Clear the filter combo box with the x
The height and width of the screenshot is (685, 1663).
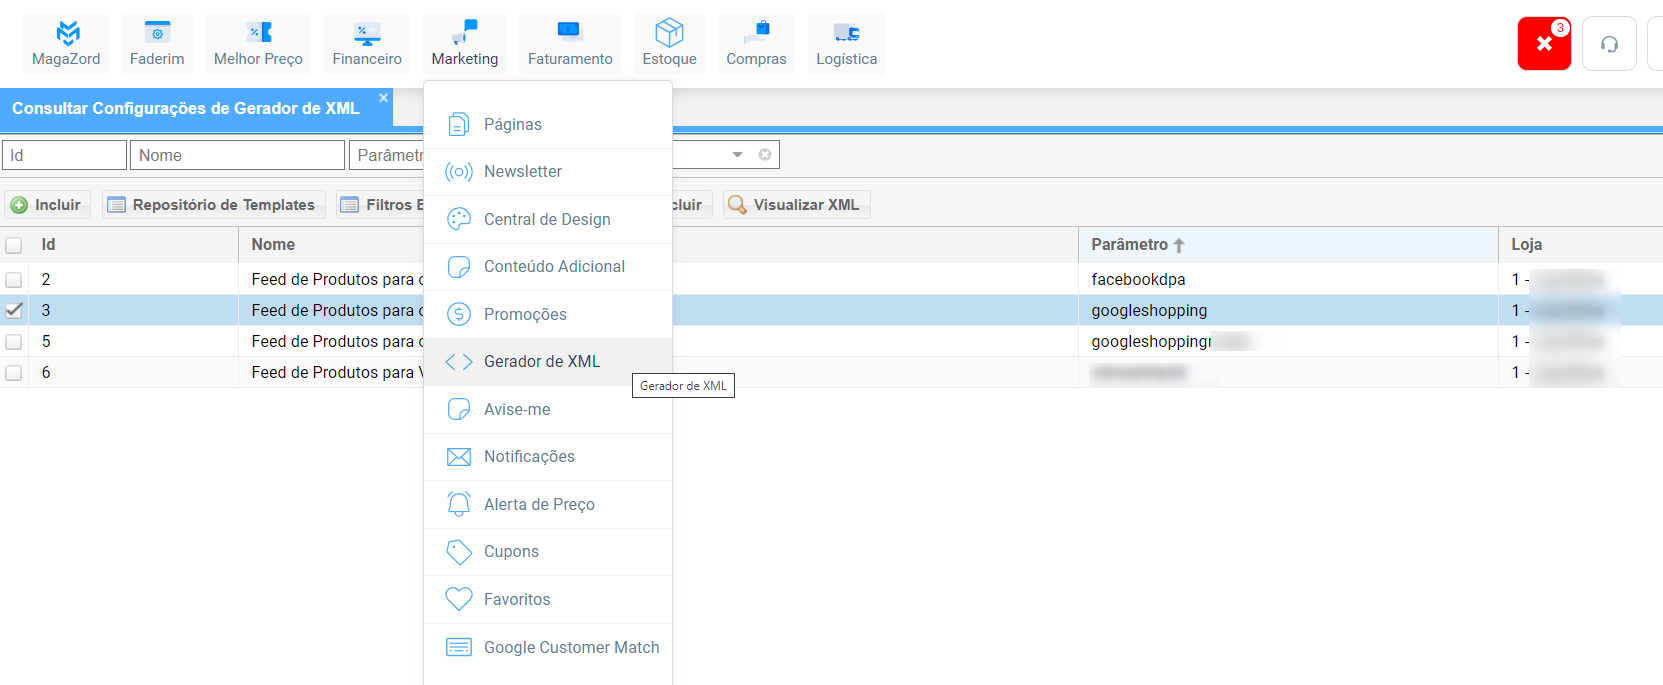[x=765, y=155]
